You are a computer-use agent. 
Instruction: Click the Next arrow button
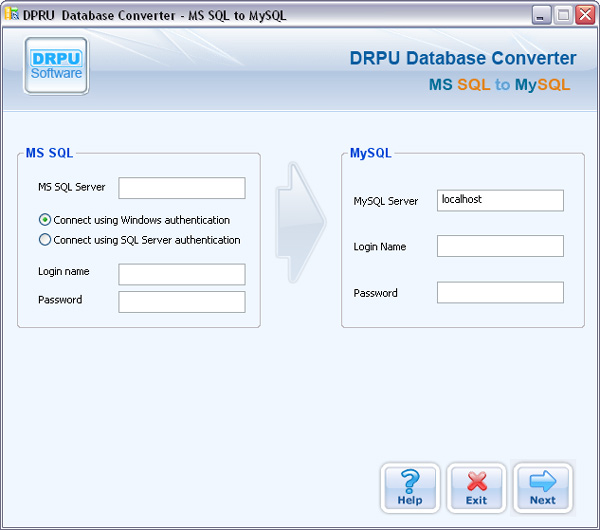543,488
